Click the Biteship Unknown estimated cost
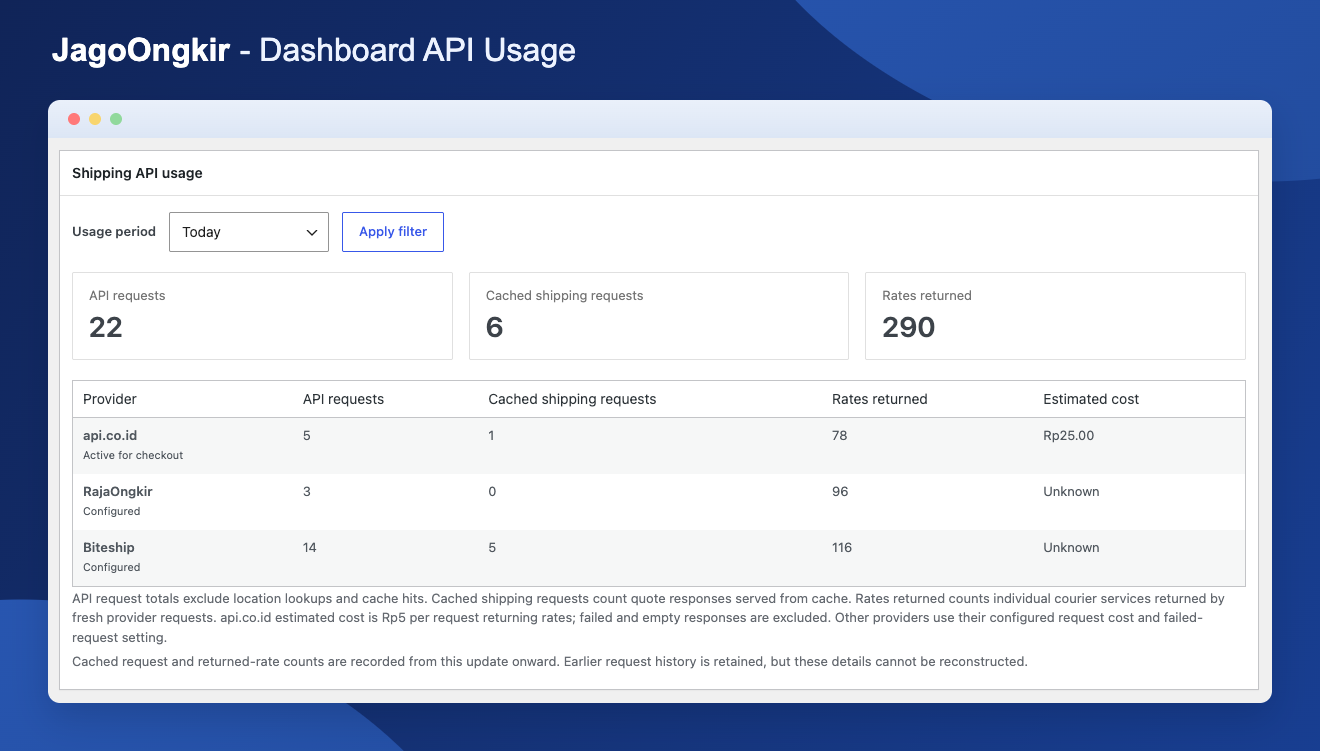Image resolution: width=1320 pixels, height=751 pixels. click(1071, 548)
